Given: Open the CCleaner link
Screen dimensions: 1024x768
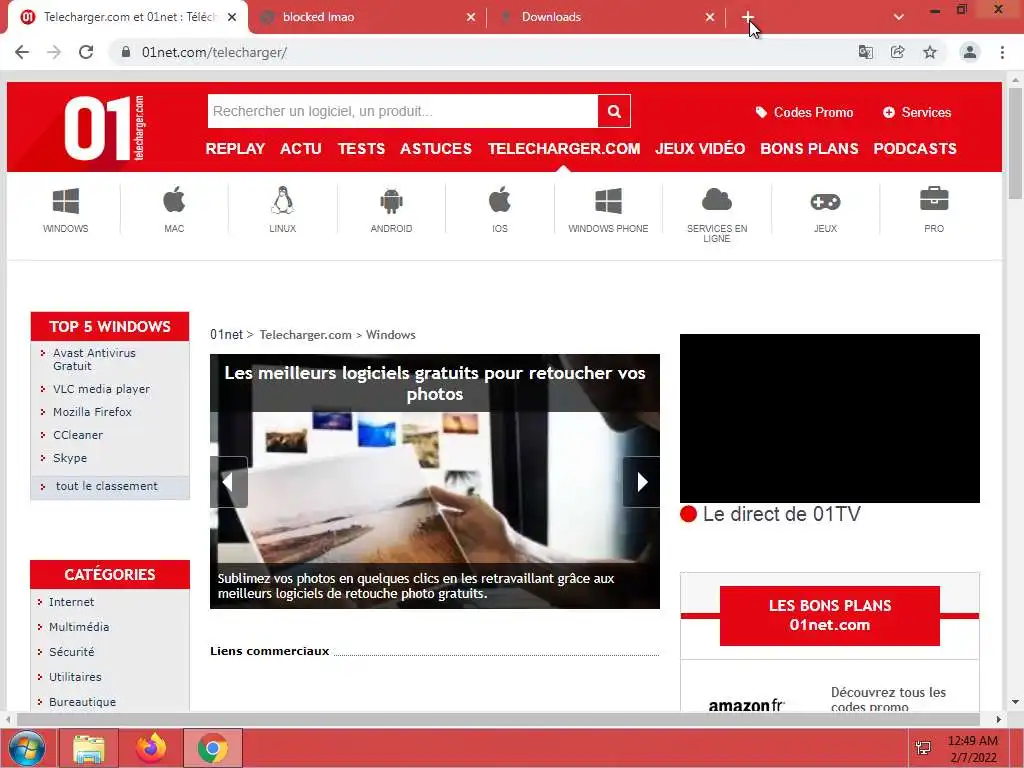Looking at the screenshot, I should [78, 435].
